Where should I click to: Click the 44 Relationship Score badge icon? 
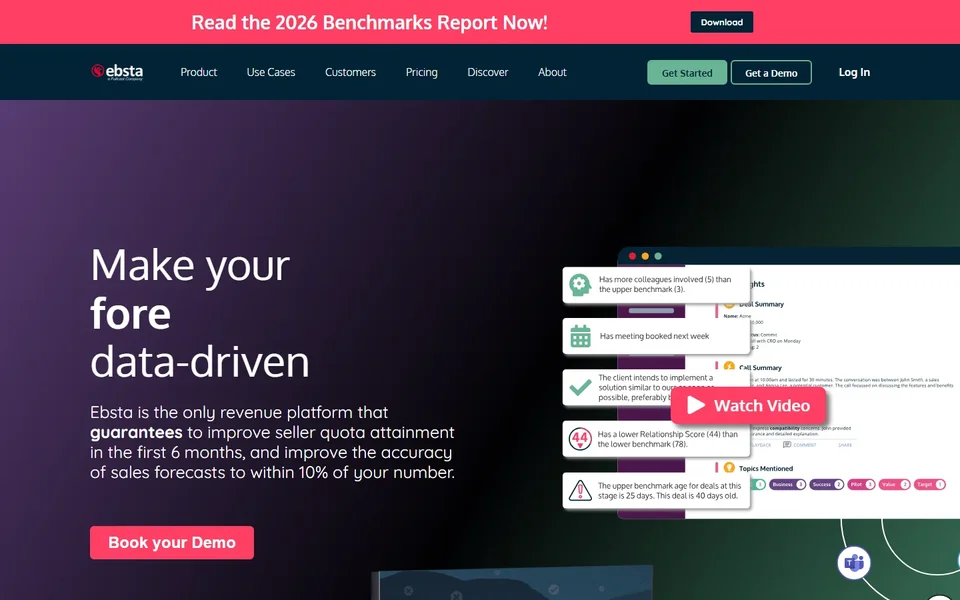tap(580, 439)
